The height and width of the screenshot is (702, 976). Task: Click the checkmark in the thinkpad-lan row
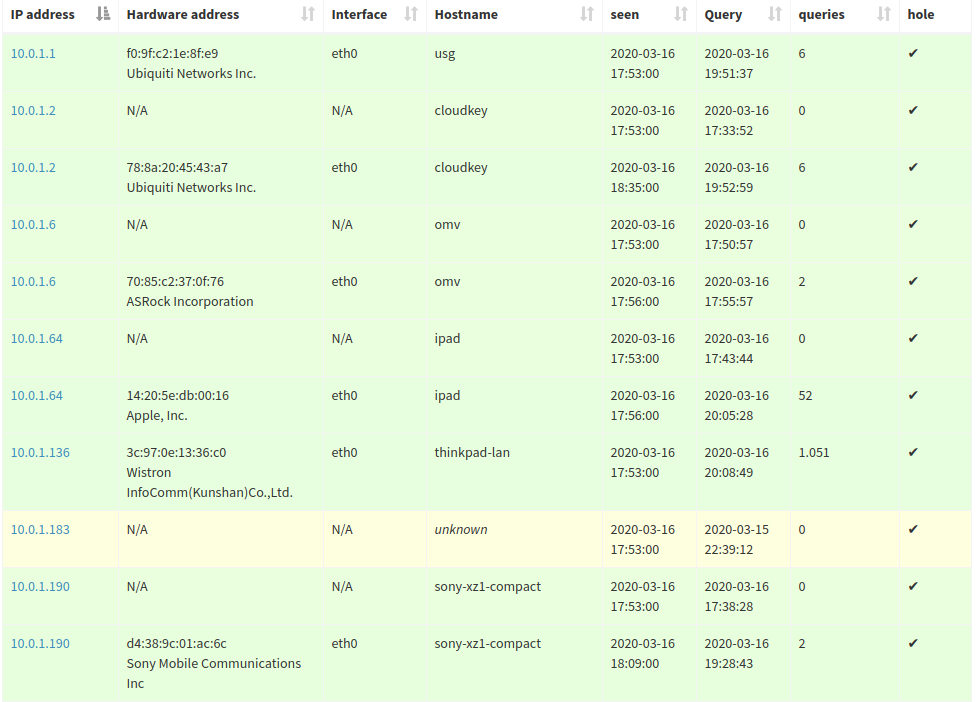(913, 452)
